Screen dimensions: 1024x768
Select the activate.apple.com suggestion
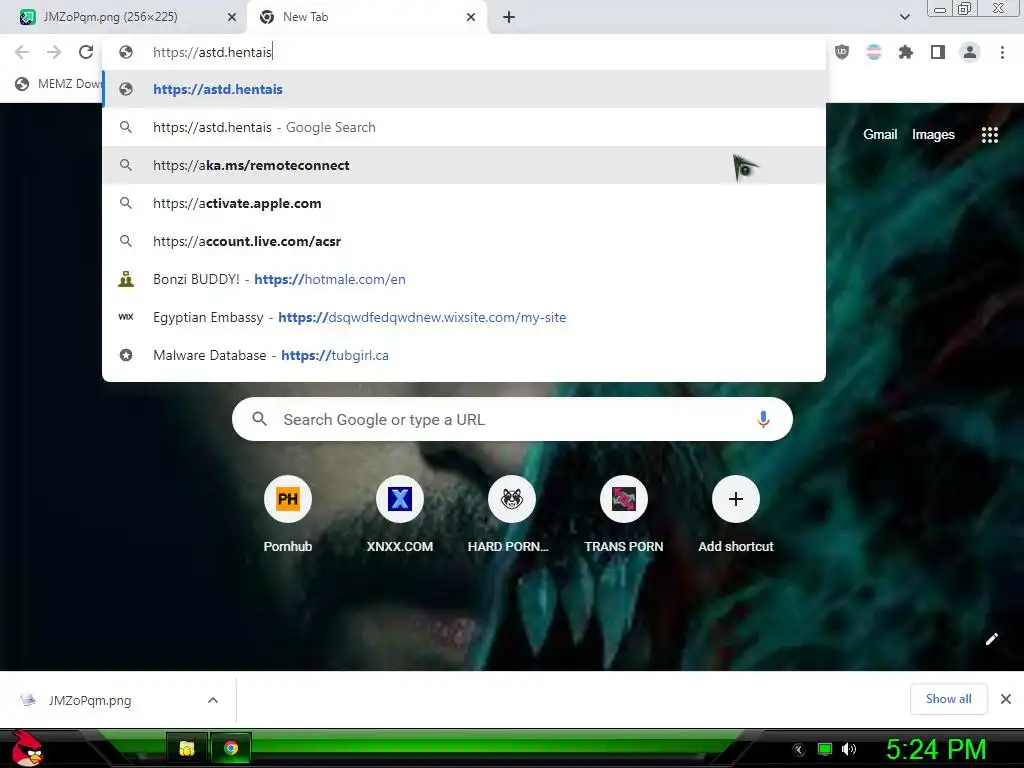[x=464, y=203]
